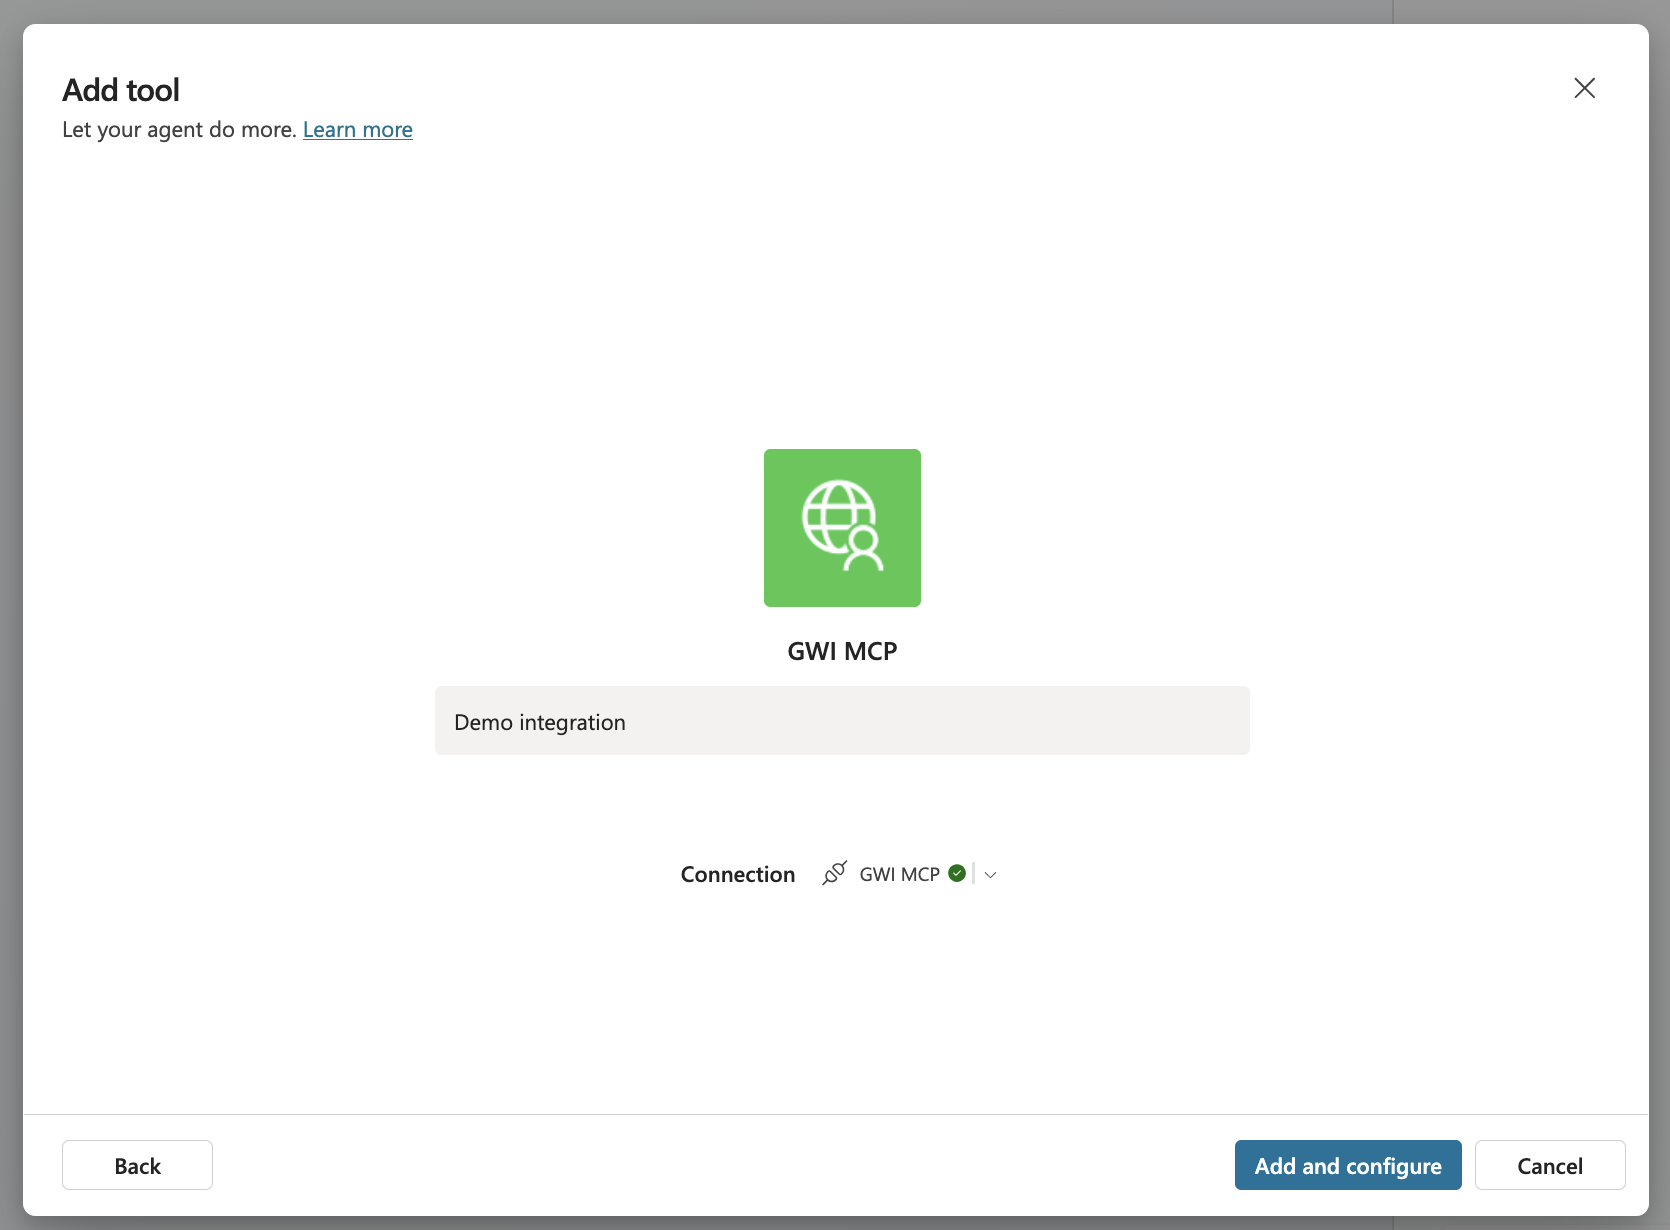Click the connection plug icon

pos(834,874)
